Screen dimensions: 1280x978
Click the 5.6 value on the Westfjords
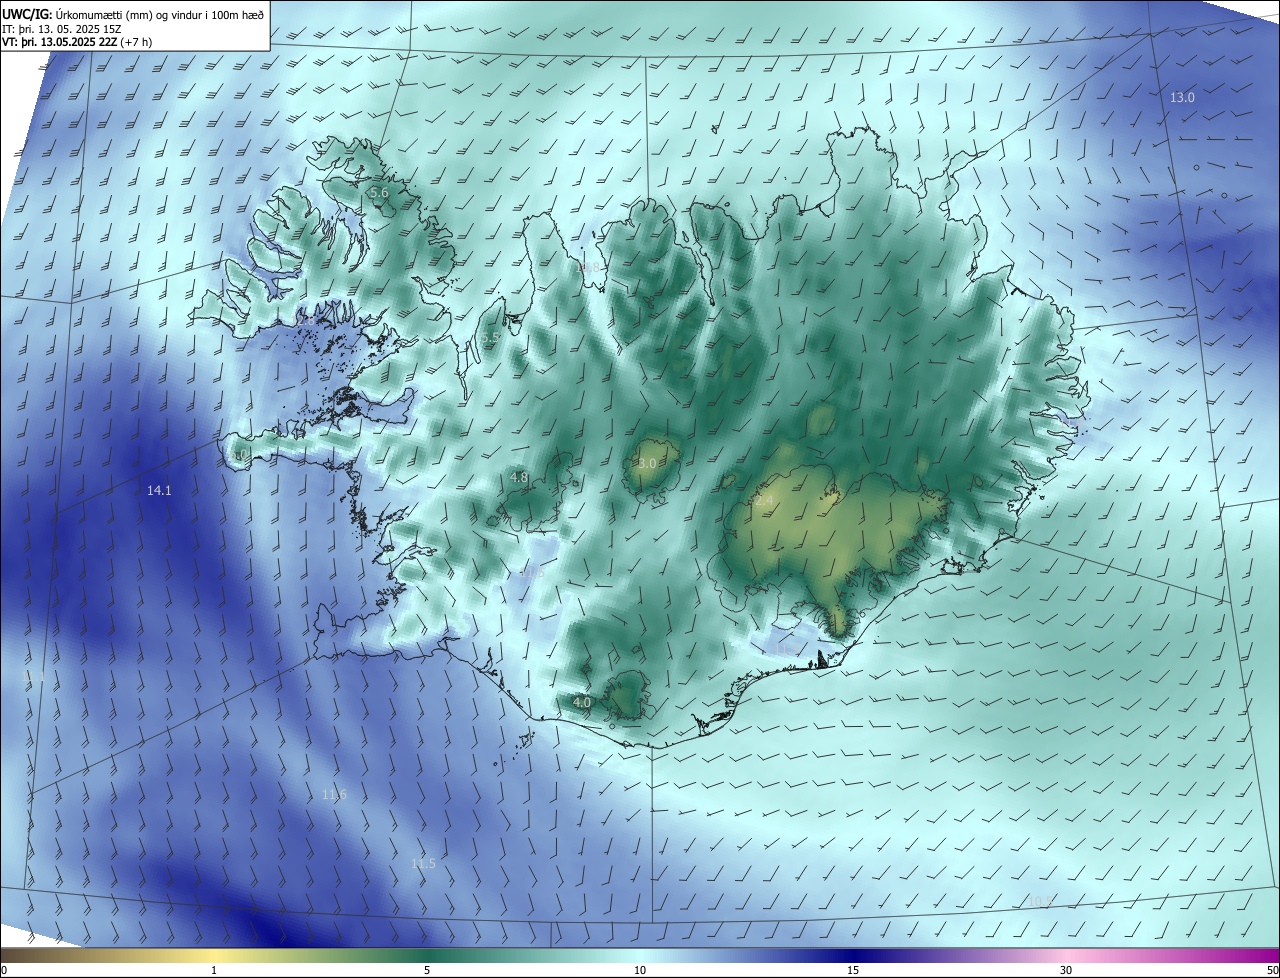[379, 192]
